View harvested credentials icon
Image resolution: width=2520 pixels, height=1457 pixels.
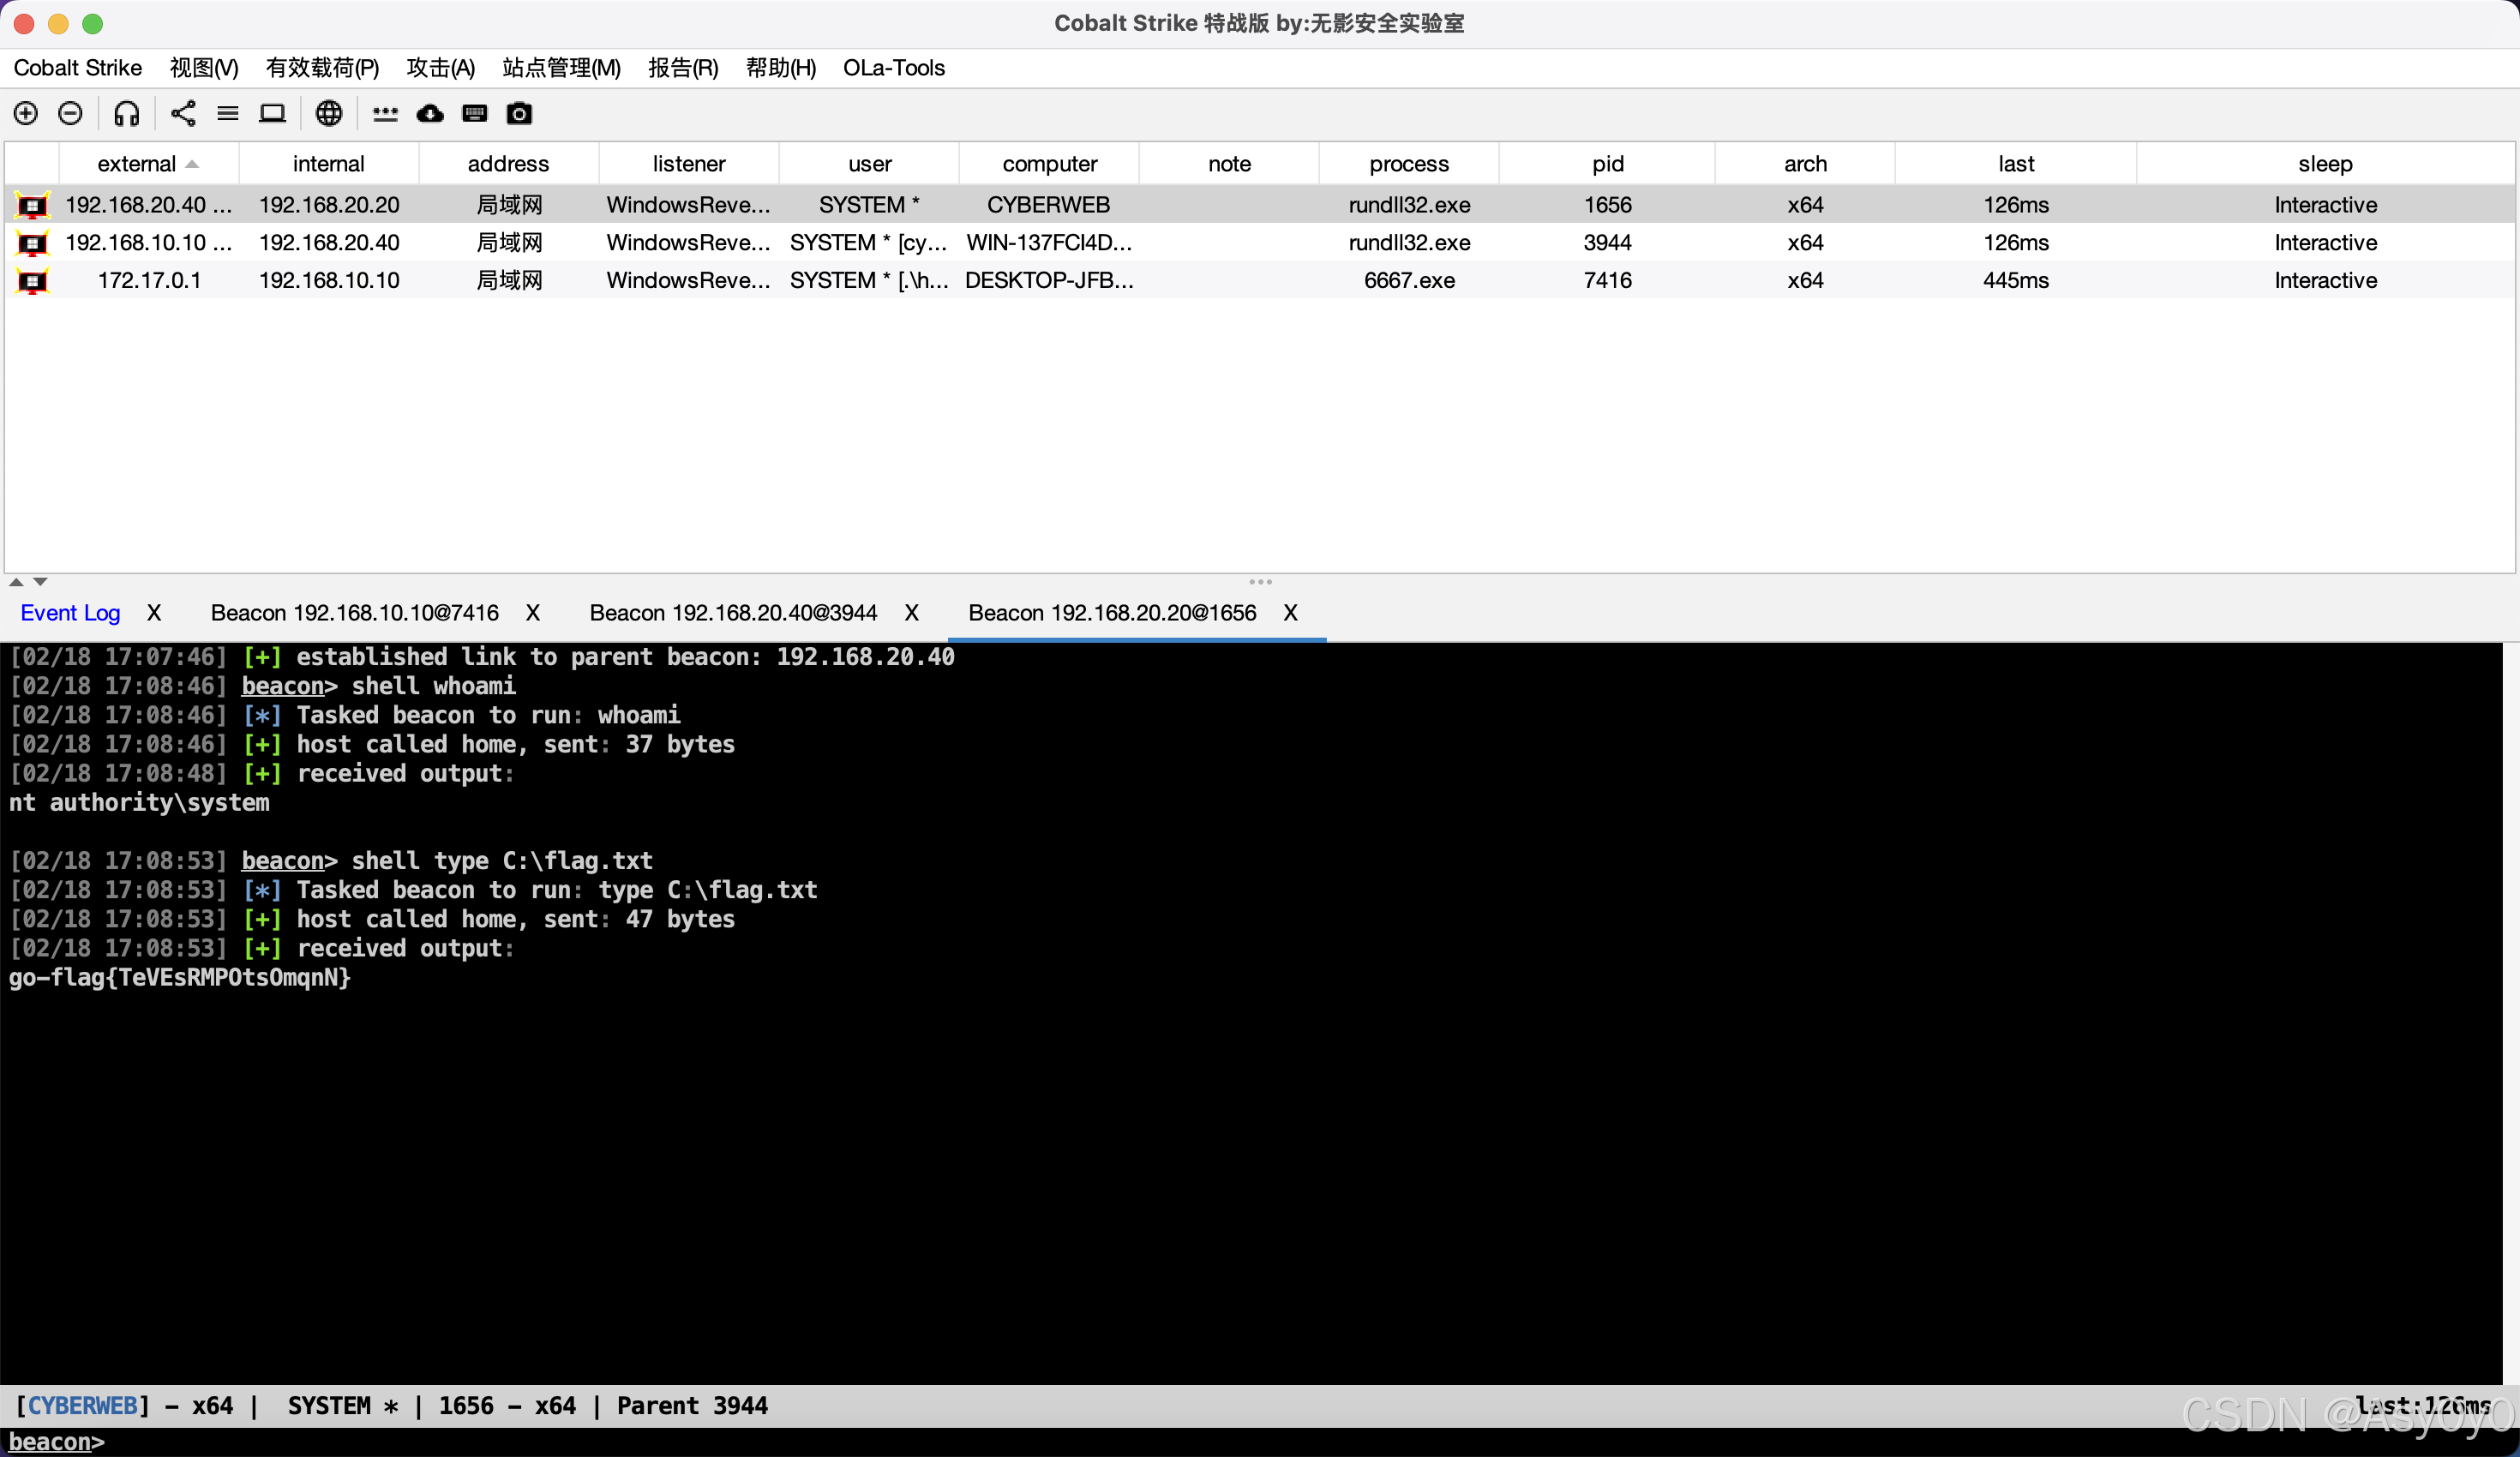[384, 113]
